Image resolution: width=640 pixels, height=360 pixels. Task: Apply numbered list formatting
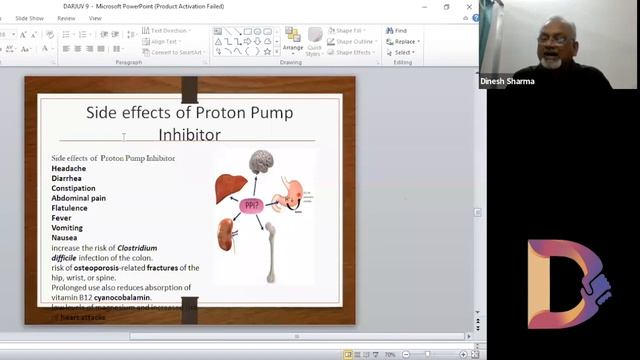coord(84,35)
